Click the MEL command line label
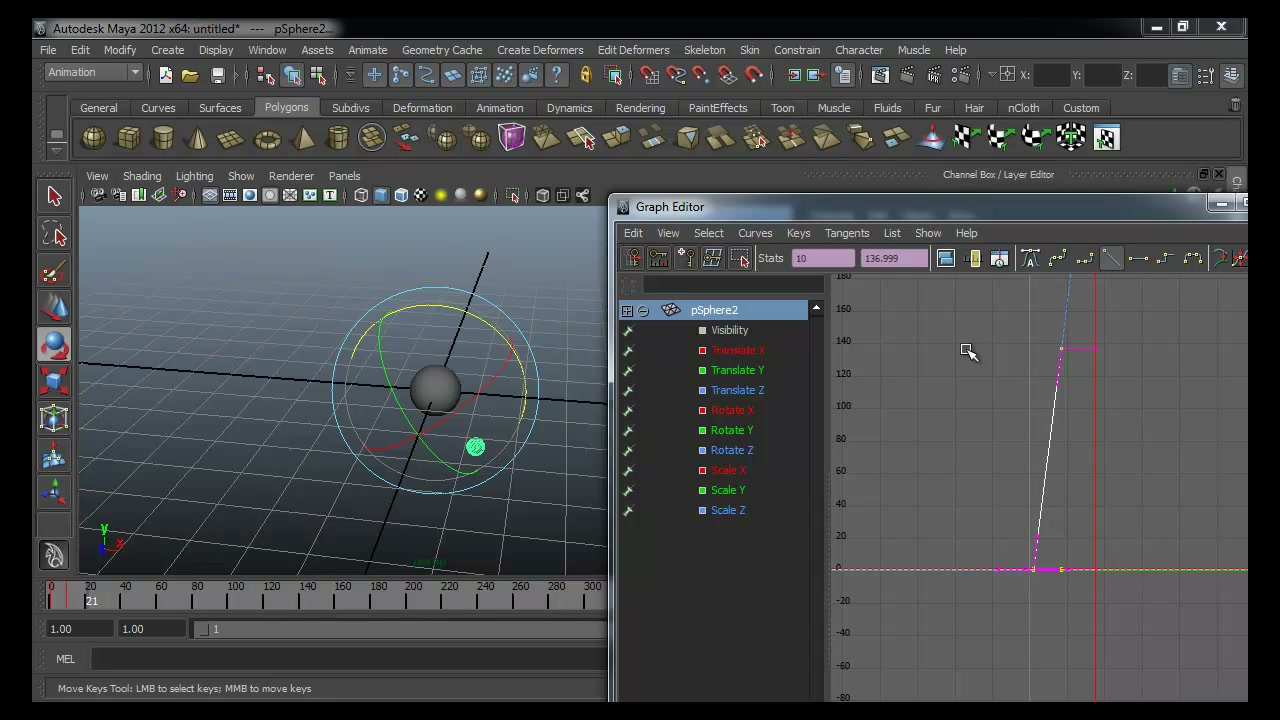The image size is (1280, 720). tap(65, 659)
